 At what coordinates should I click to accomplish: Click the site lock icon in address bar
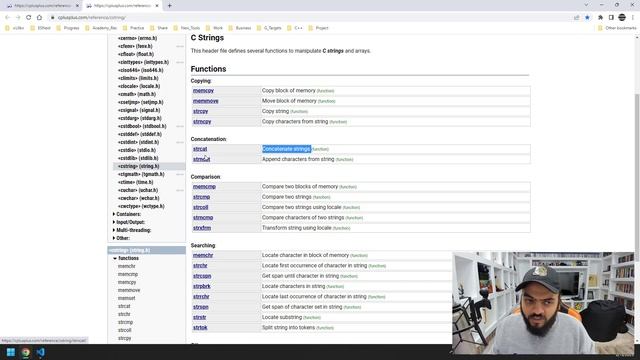click(x=52, y=18)
